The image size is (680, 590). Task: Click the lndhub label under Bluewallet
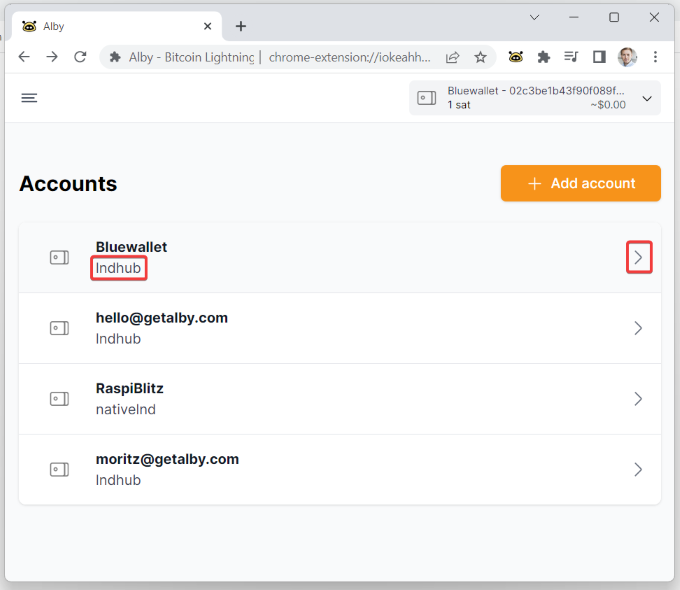(x=118, y=268)
